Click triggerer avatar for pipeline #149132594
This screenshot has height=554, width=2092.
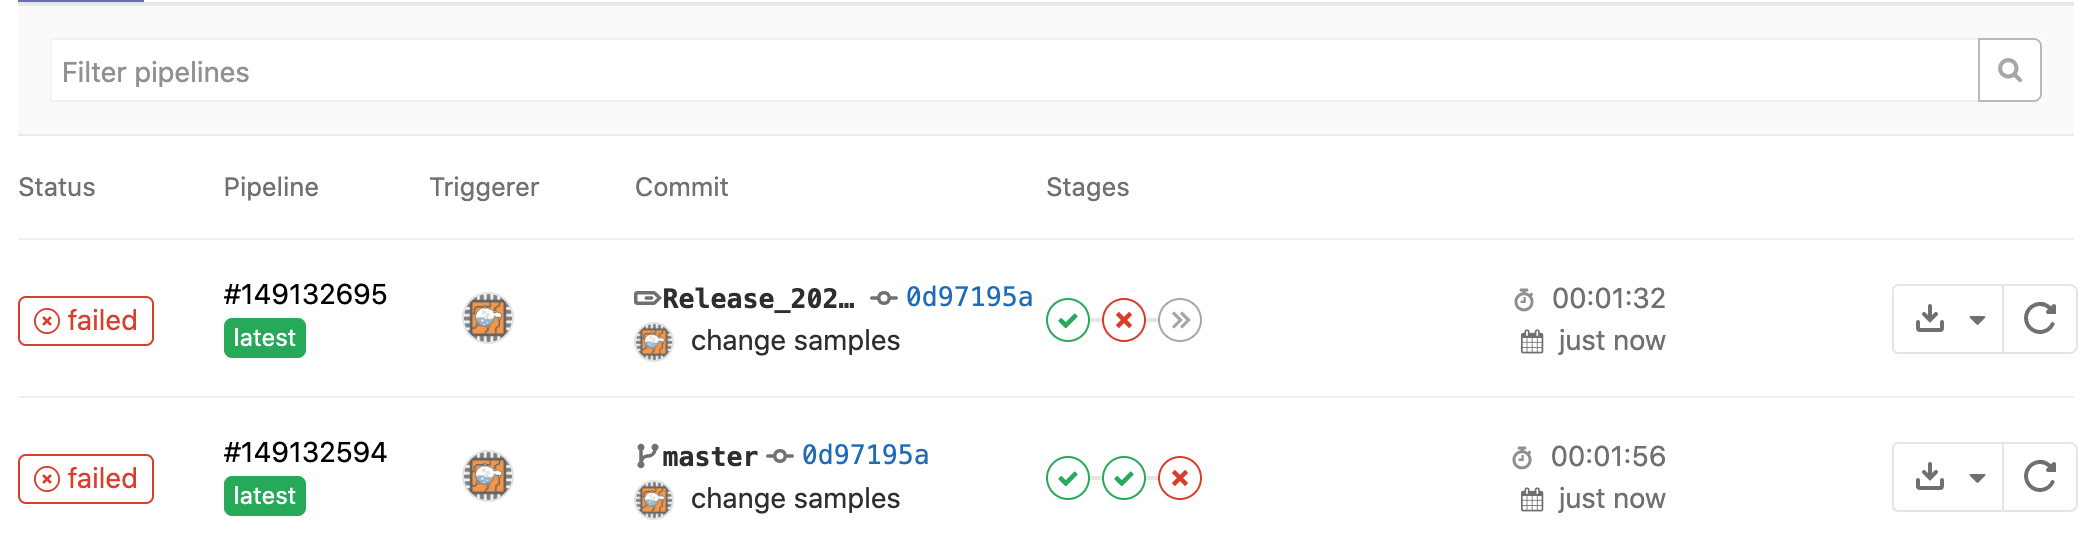(x=488, y=476)
